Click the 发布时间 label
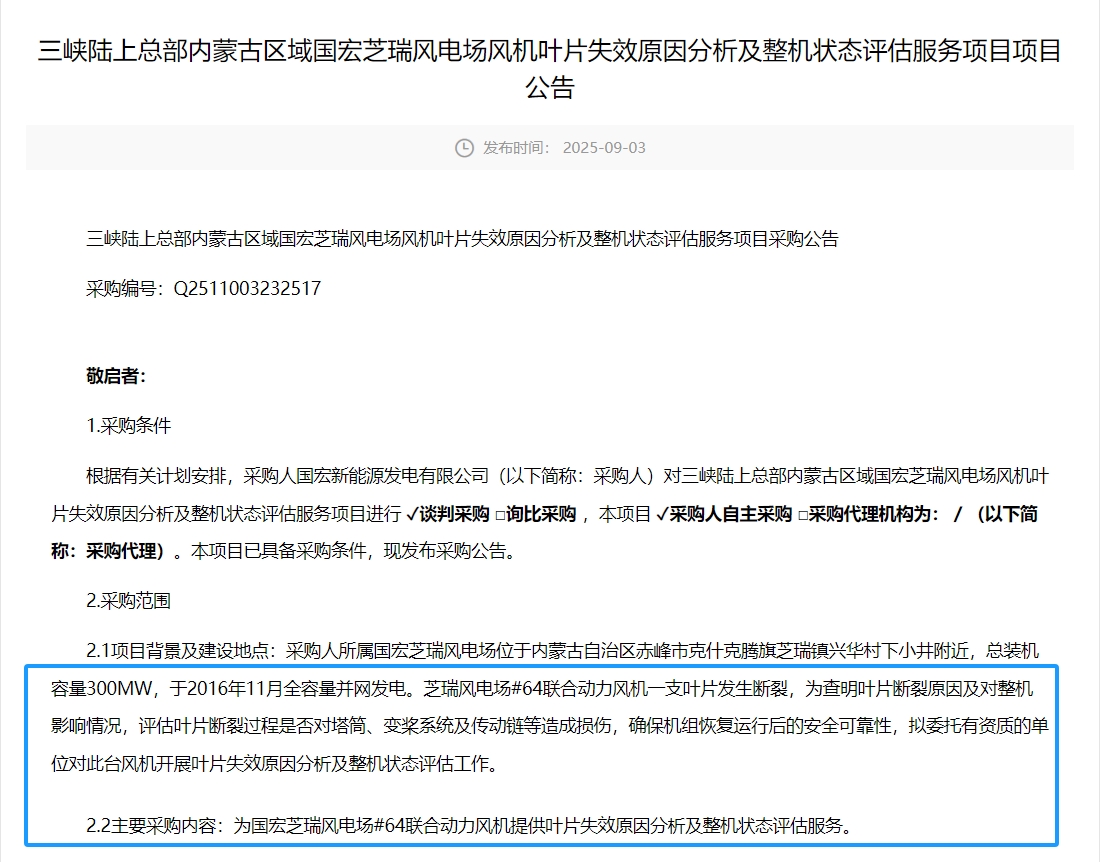The width and height of the screenshot is (1102, 862). 516,148
